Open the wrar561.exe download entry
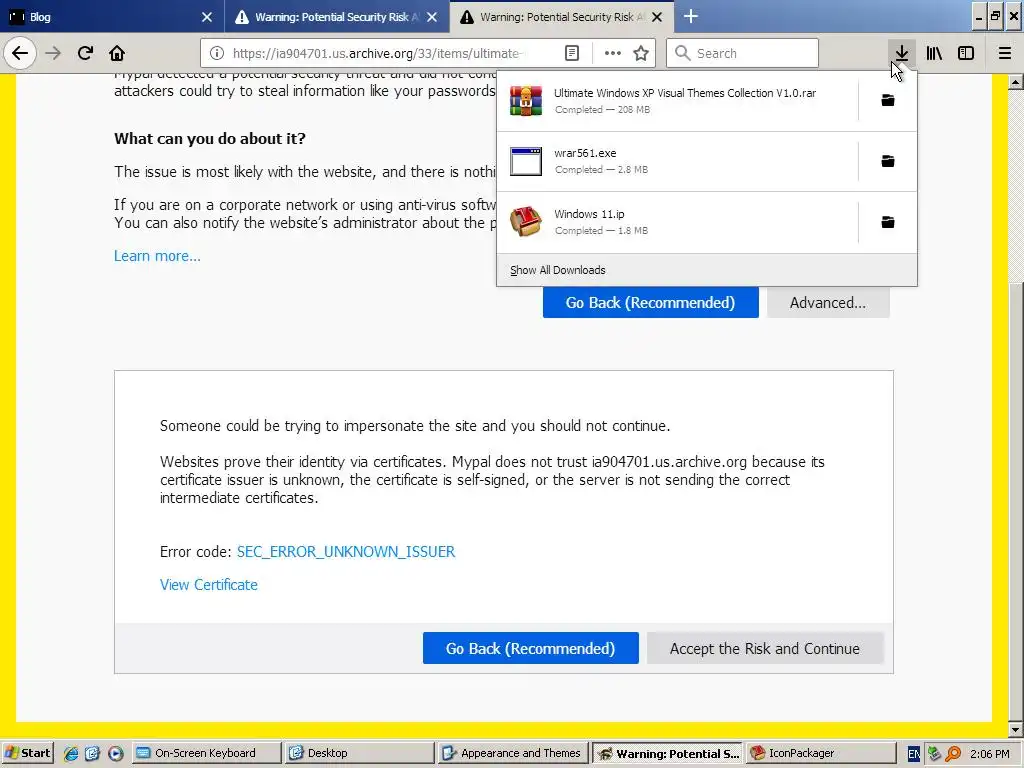This screenshot has width=1024, height=768. pos(677,161)
